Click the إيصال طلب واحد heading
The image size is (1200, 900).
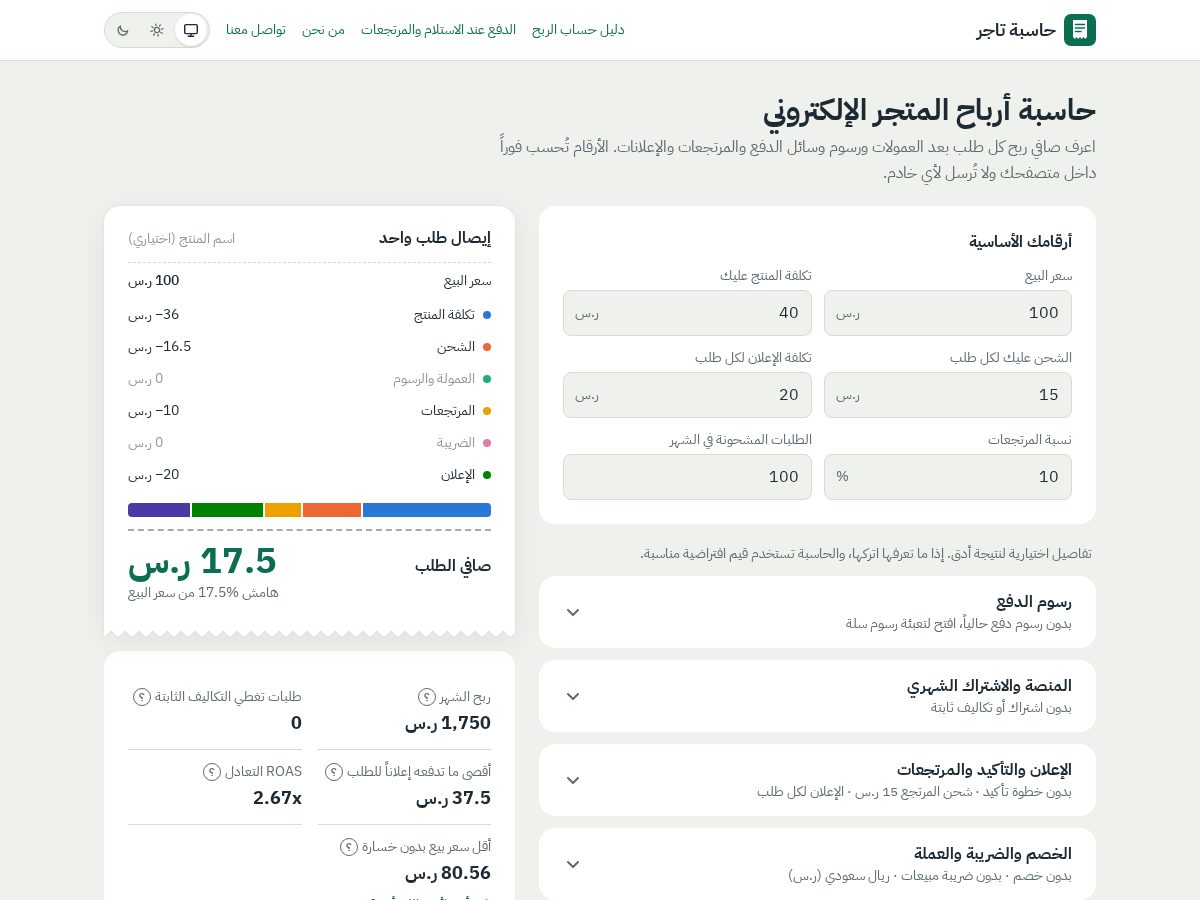click(435, 238)
